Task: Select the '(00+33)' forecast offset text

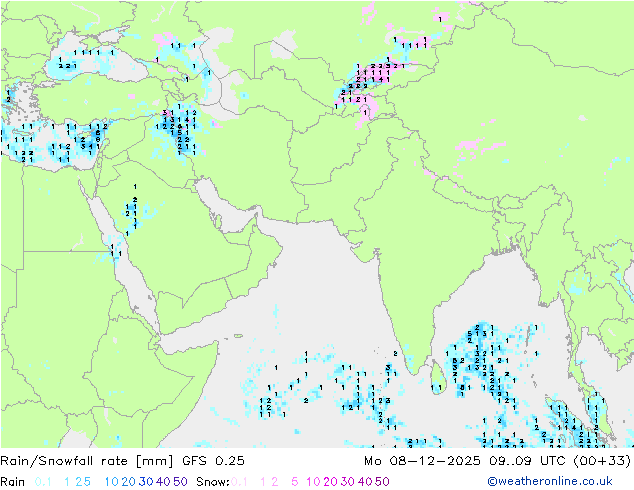Action: 602,461
